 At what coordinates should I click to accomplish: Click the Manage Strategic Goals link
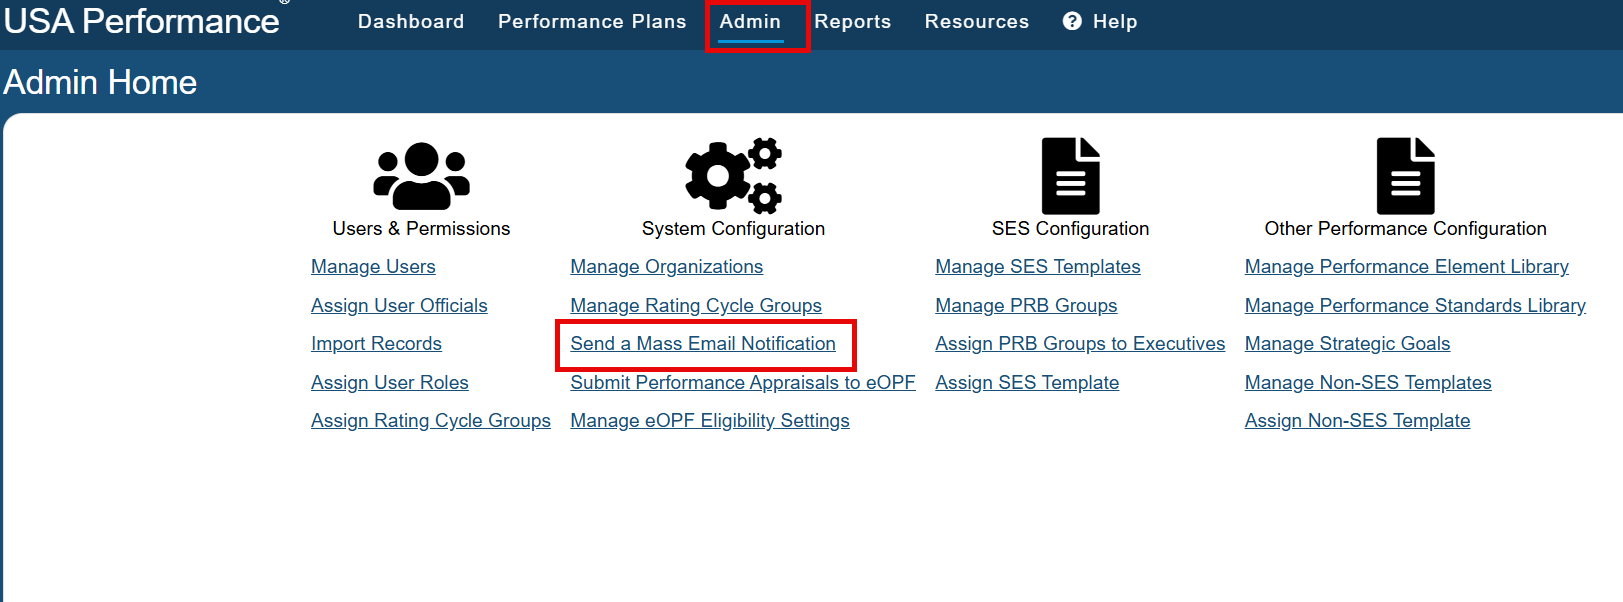pyautogui.click(x=1347, y=344)
